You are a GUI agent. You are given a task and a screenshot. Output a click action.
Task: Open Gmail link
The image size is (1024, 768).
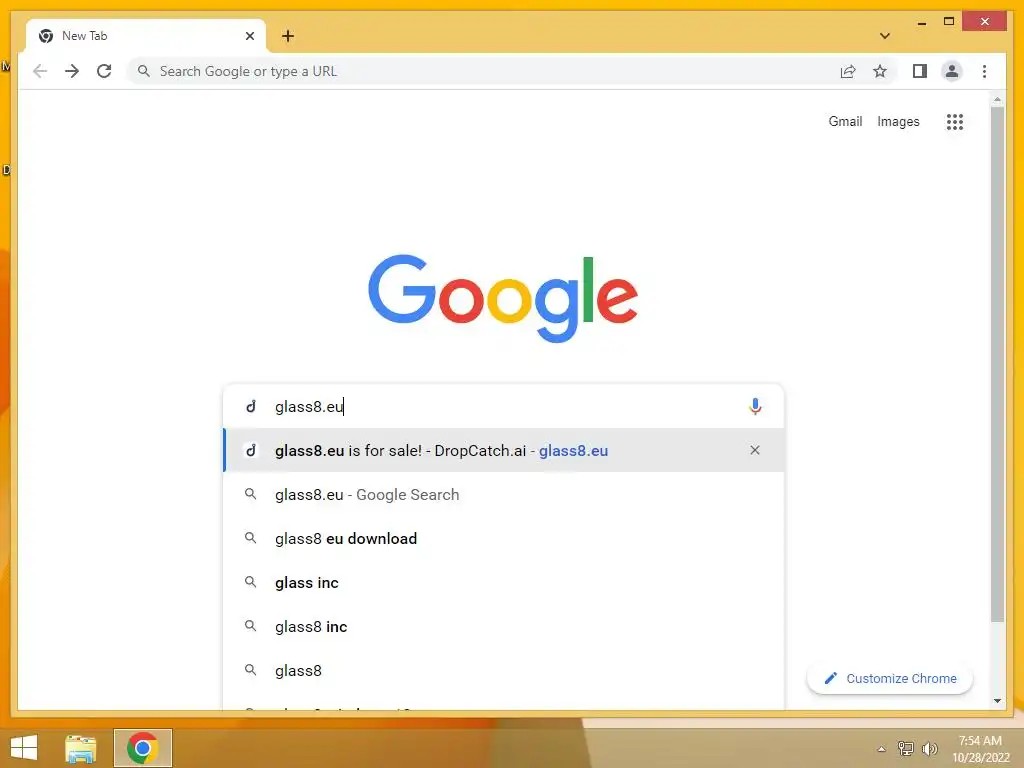(845, 121)
